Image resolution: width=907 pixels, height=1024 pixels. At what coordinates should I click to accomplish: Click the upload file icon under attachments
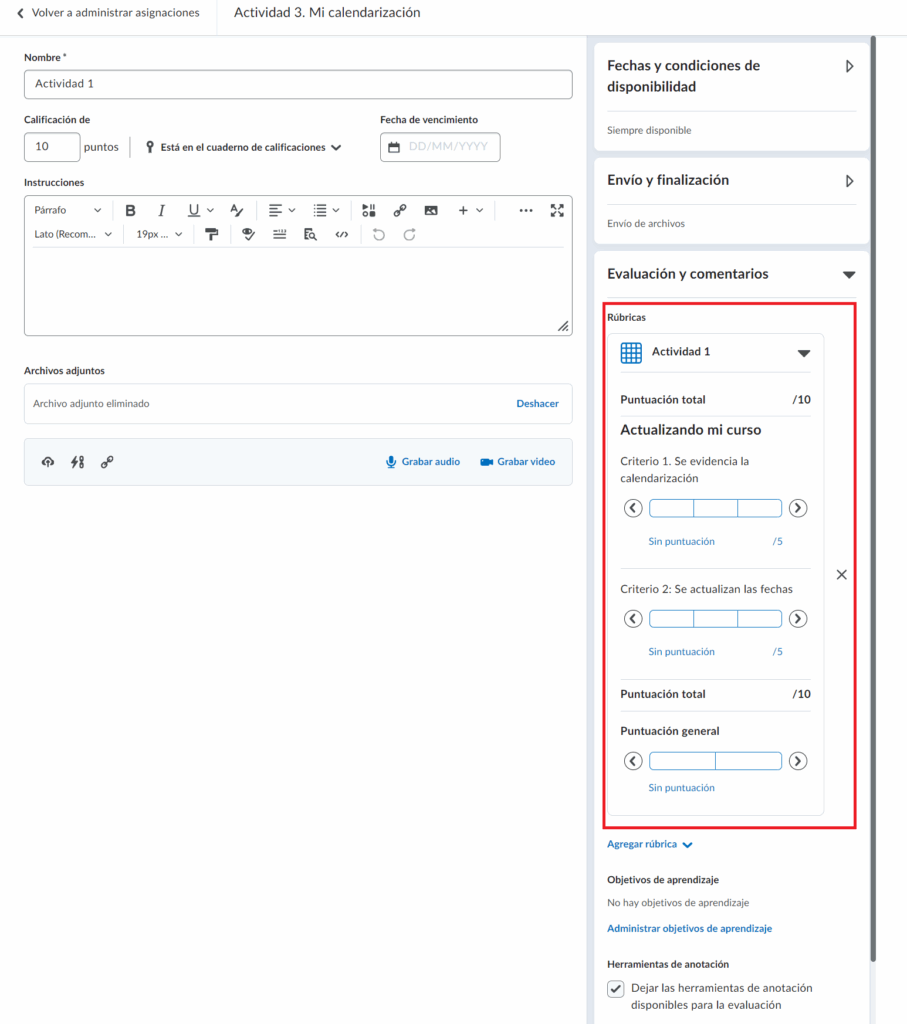47,462
